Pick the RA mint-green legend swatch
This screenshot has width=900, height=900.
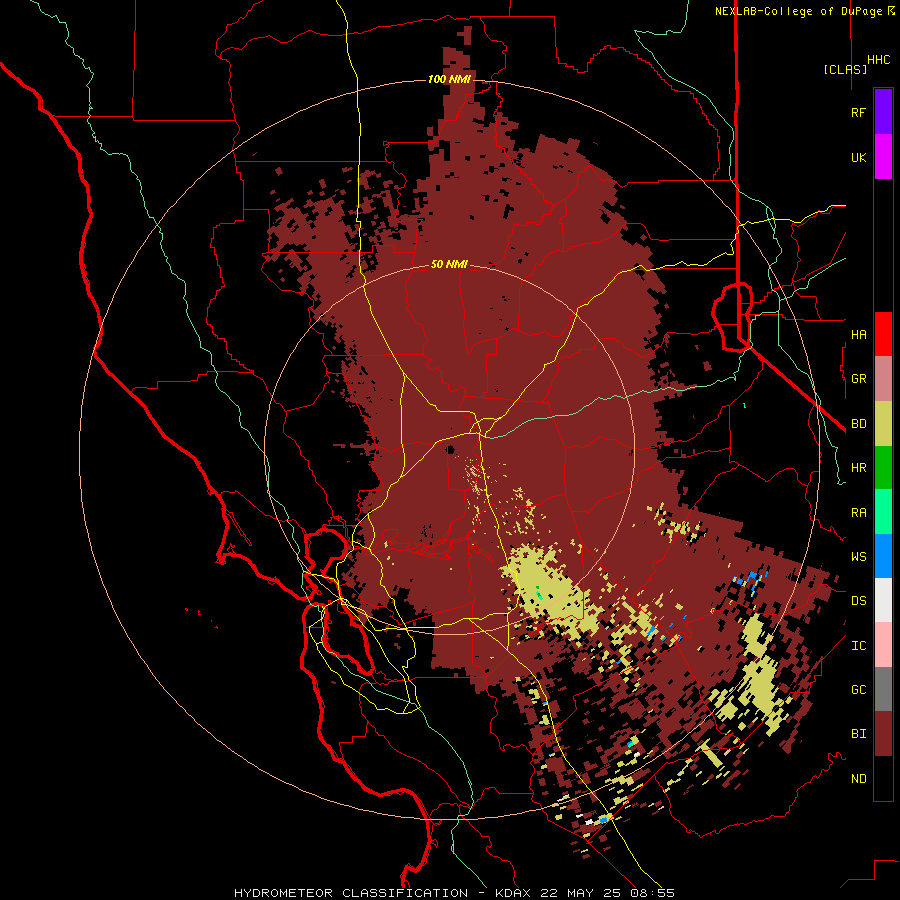[x=883, y=512]
